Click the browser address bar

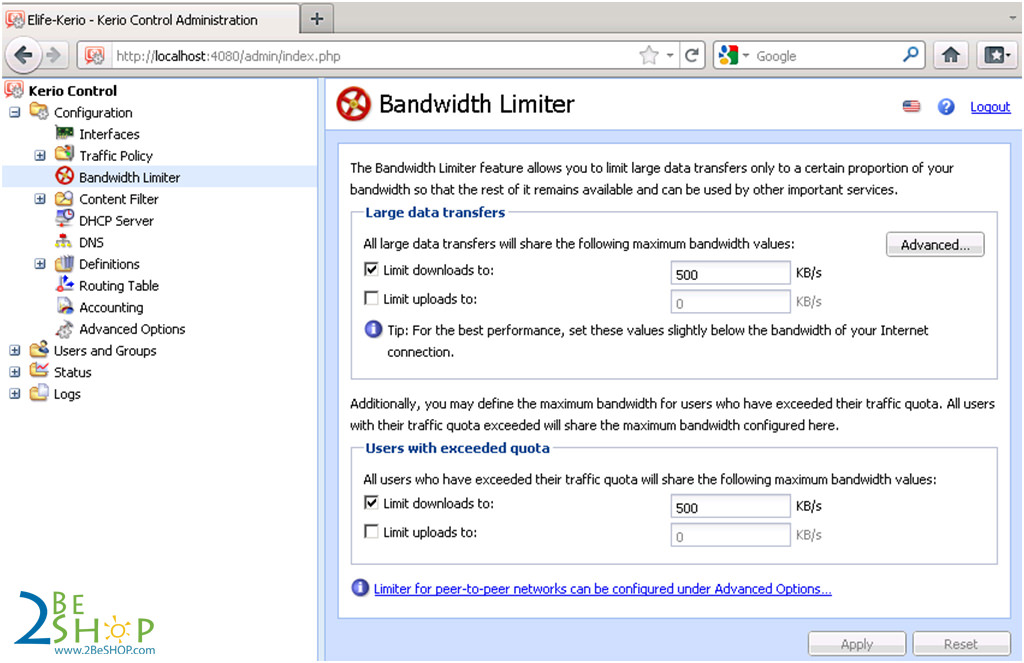372,56
